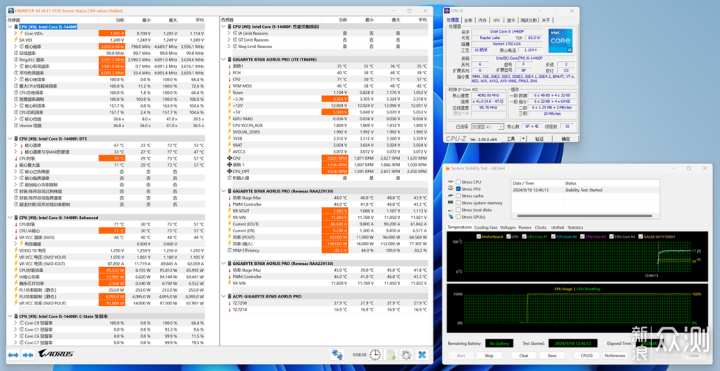Click the AIDA64 log list horizontal scrollbar

[x=585, y=216]
